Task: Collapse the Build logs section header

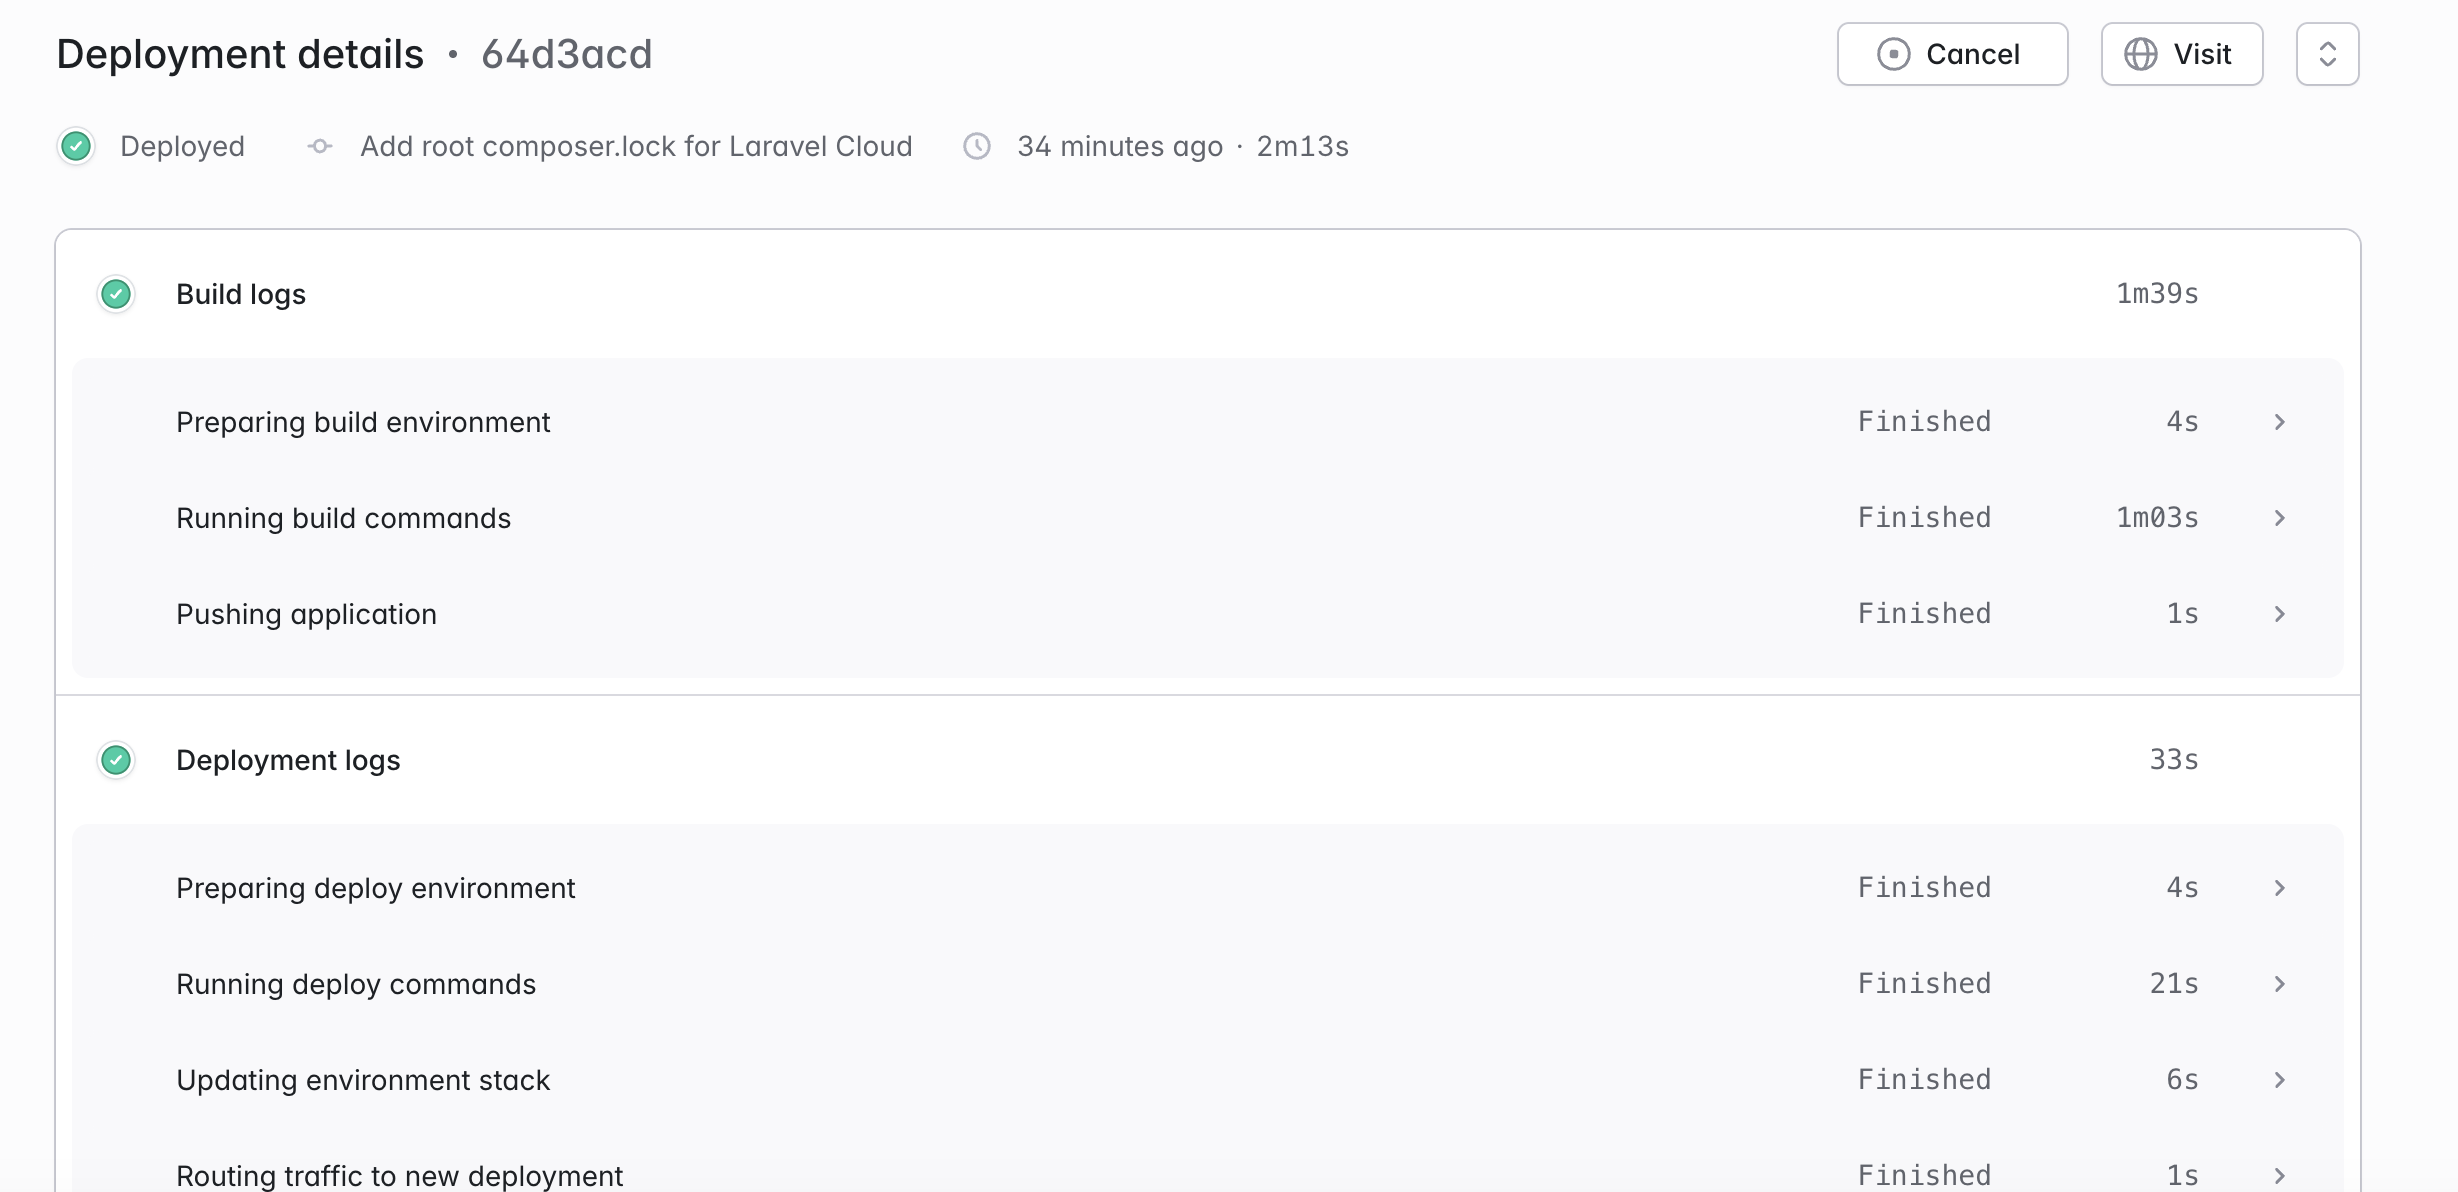Action: tap(241, 294)
